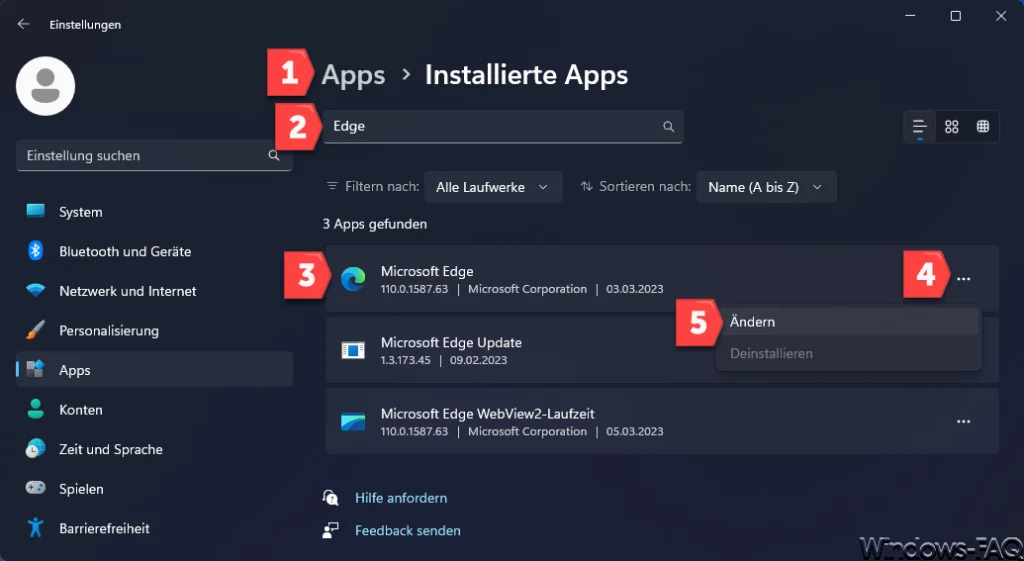Click the Einstellung suchen search field

(154, 155)
